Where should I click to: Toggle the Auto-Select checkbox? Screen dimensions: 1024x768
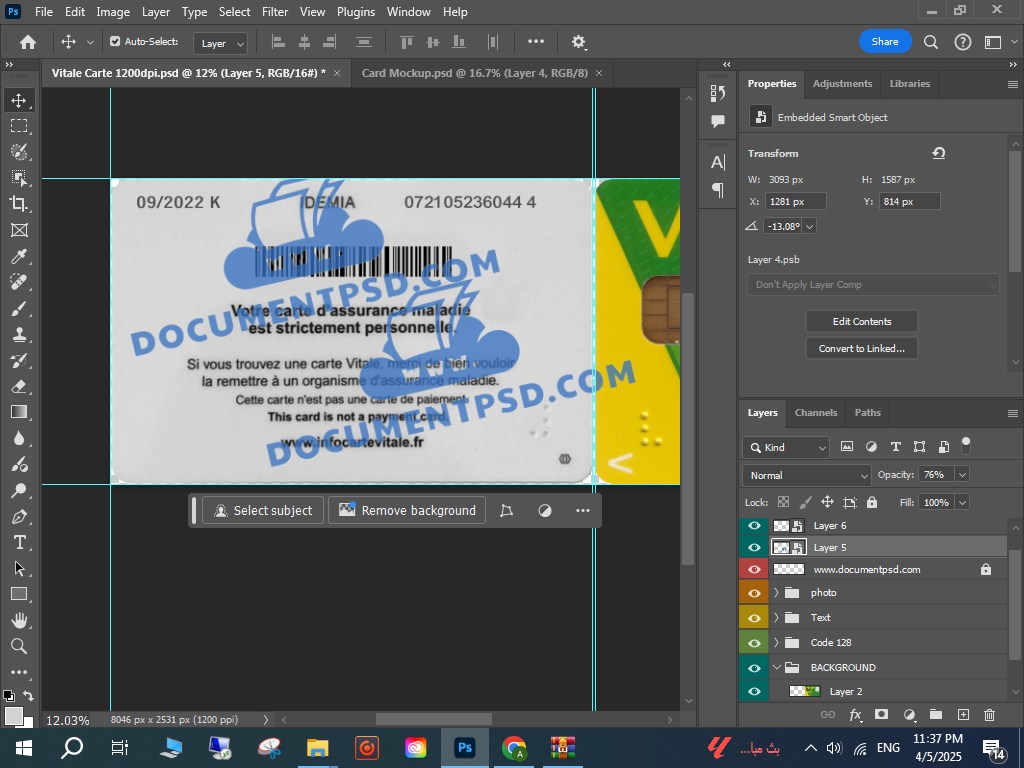click(115, 41)
